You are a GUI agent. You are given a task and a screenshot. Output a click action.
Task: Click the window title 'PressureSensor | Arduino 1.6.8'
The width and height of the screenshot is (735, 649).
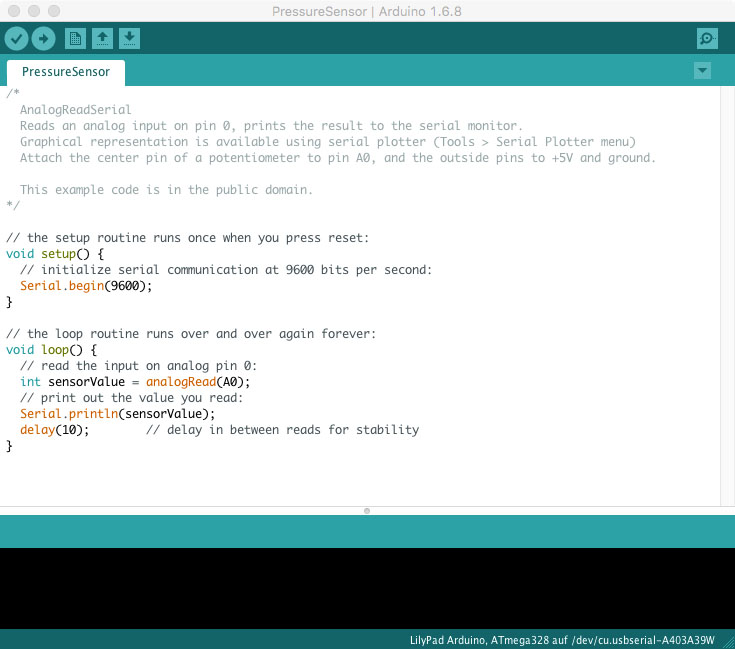(x=367, y=11)
